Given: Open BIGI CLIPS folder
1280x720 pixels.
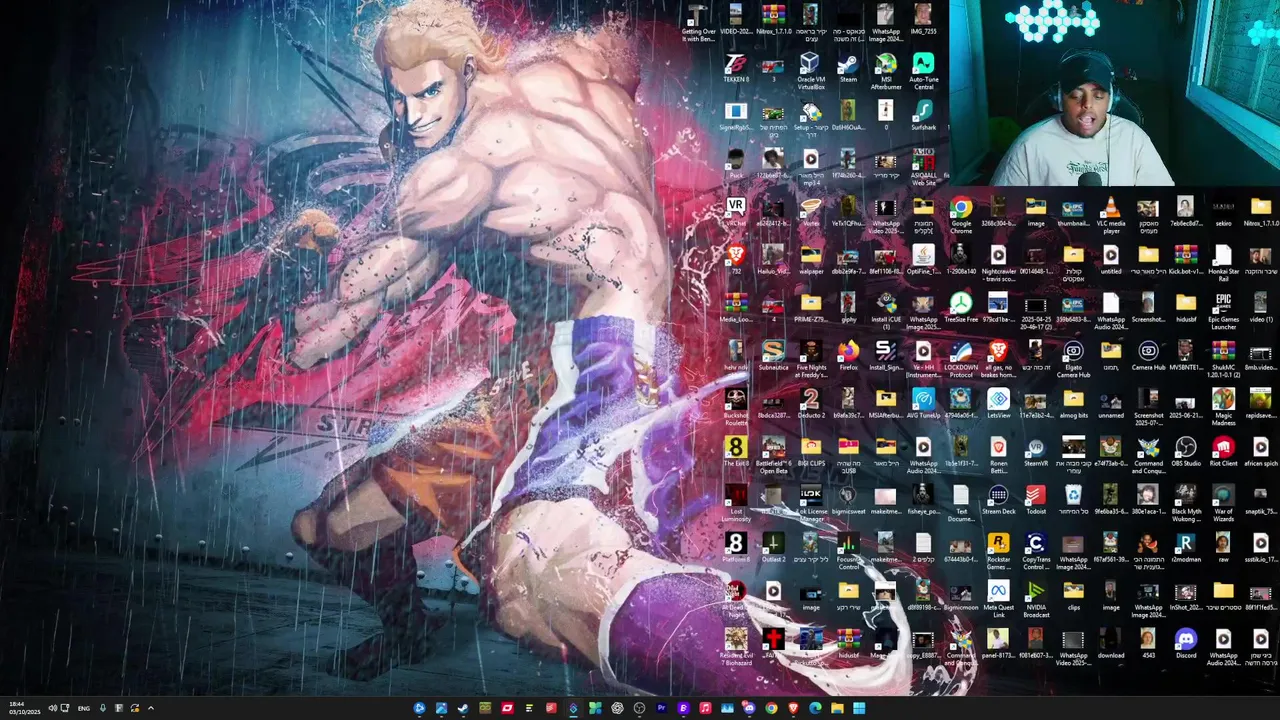Looking at the screenshot, I should [811, 452].
